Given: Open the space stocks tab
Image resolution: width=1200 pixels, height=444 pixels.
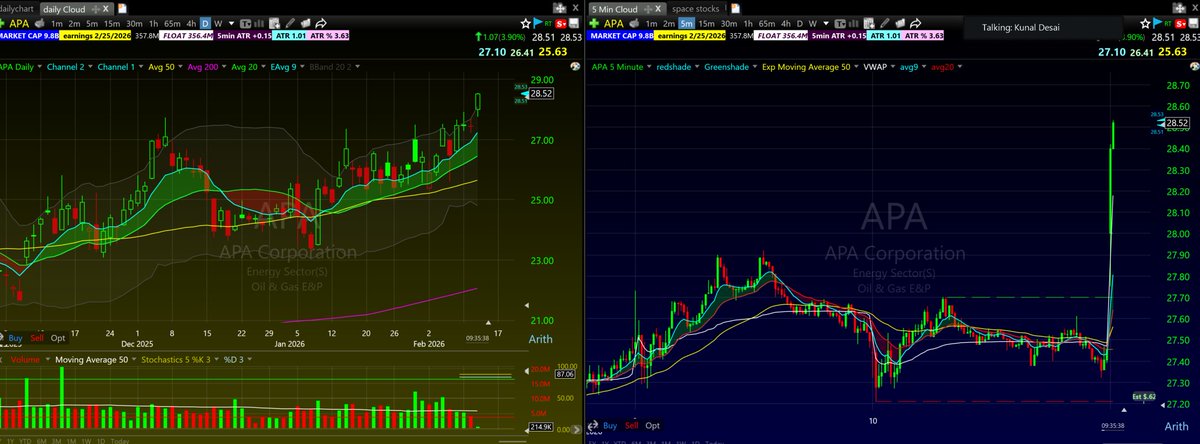Looking at the screenshot, I should (695, 9).
